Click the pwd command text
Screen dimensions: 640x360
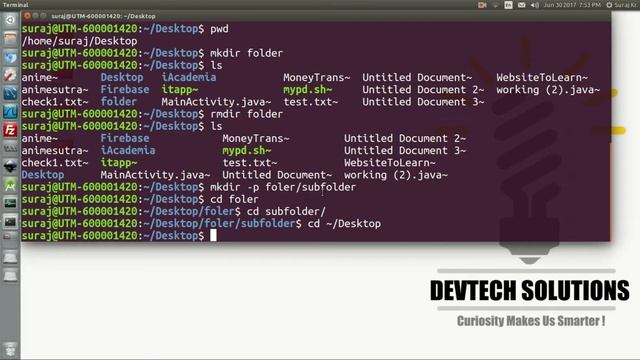219,29
